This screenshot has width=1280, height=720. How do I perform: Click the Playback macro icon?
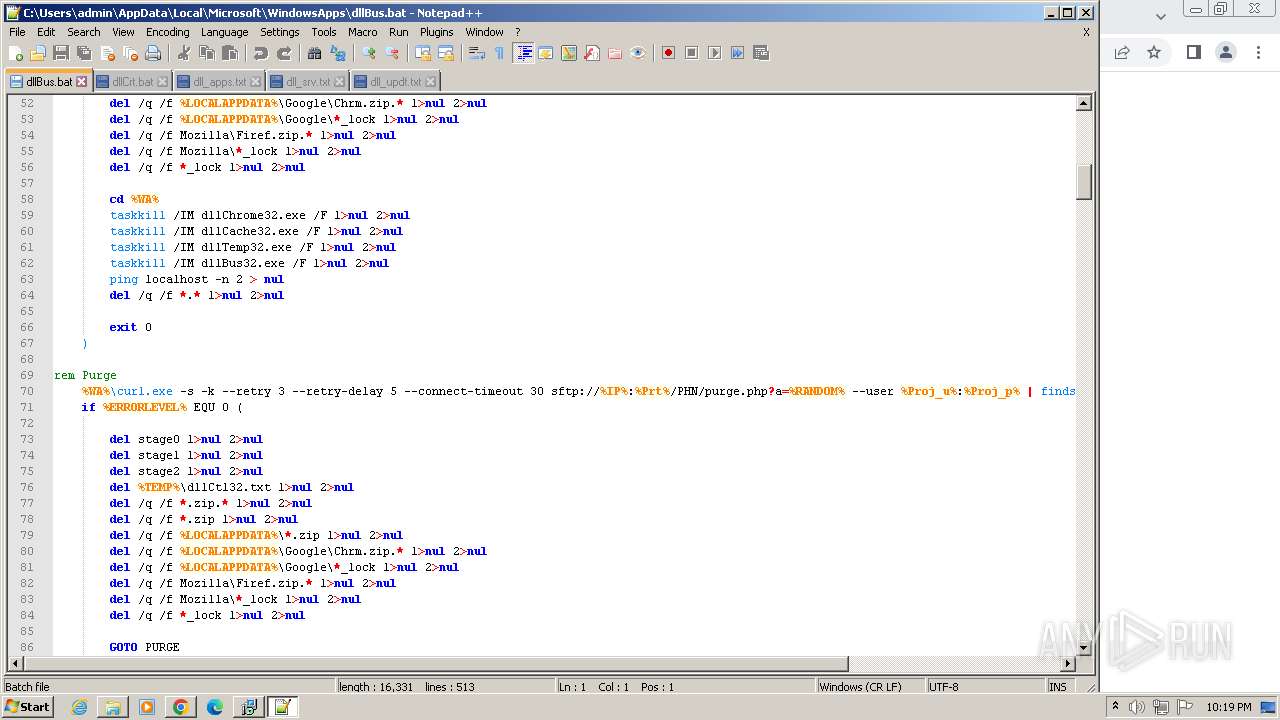pyautogui.click(x=715, y=53)
